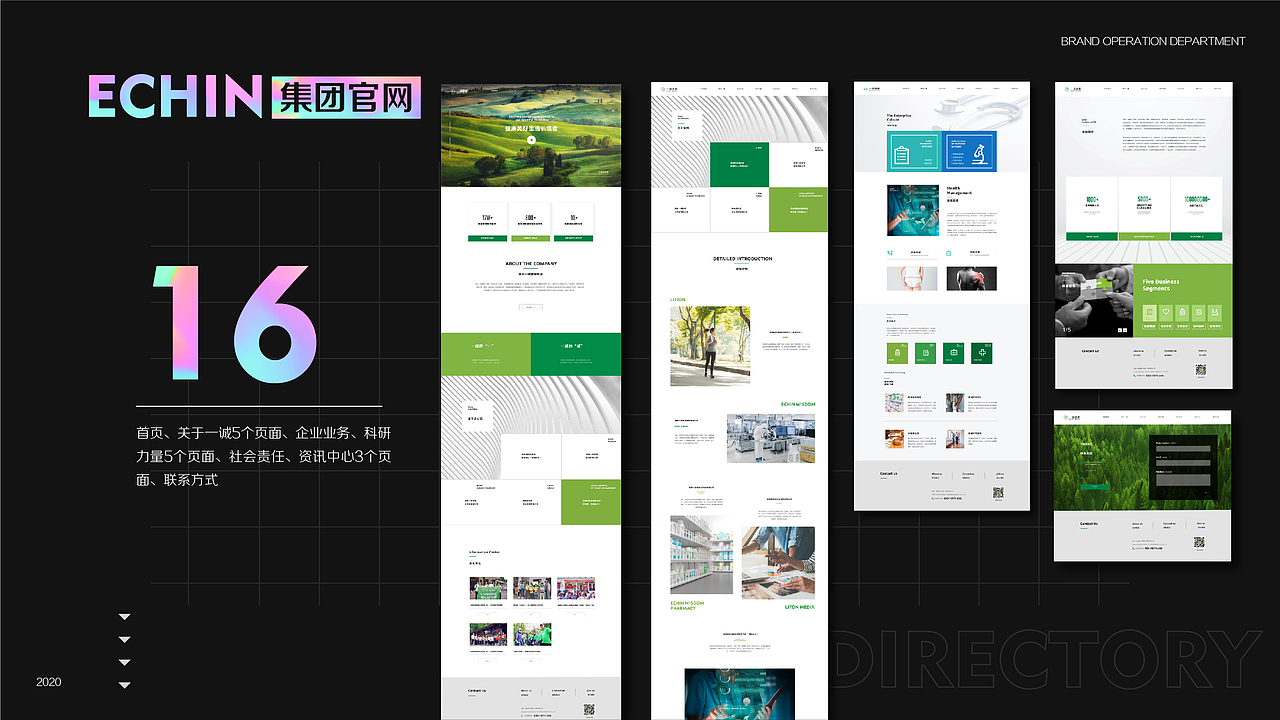Screen dimensions: 1280x720
Task: Open the laboratory photo
Action: (x=771, y=438)
